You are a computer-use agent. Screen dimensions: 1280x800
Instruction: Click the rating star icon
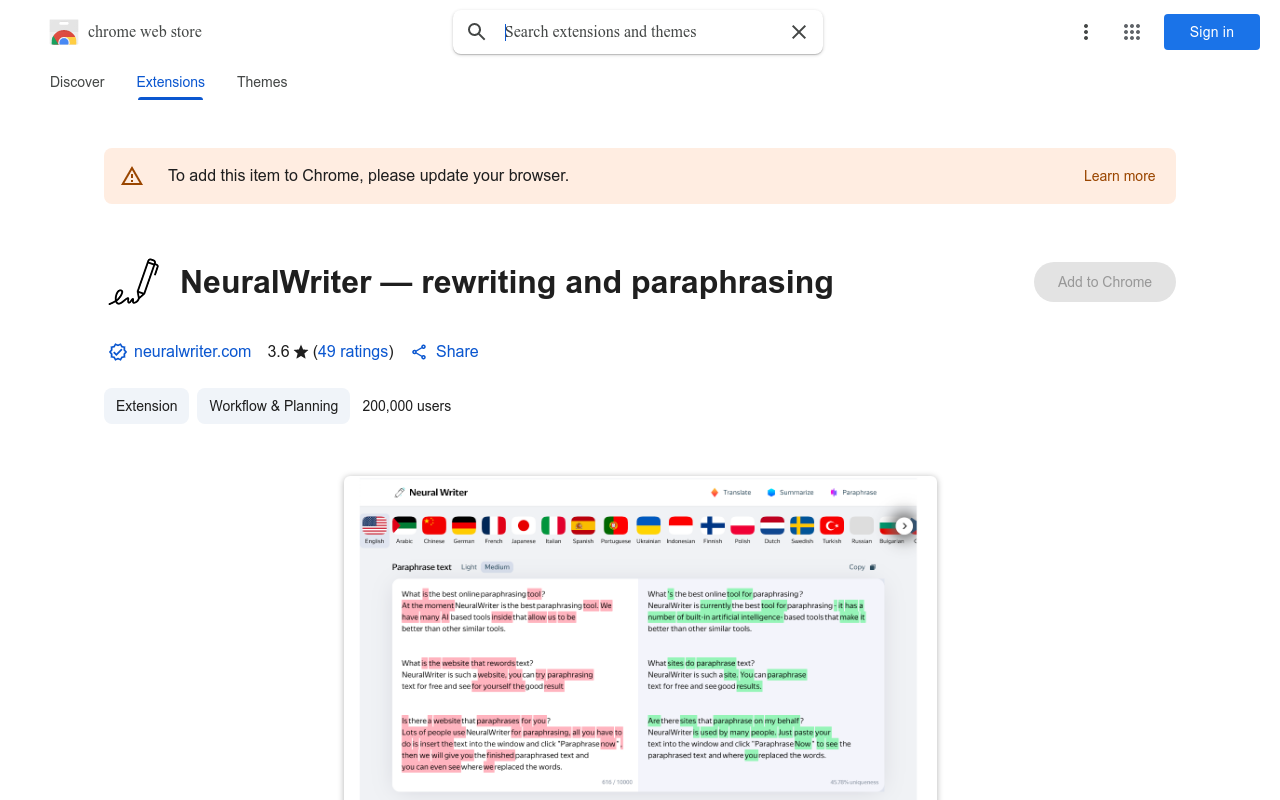tap(301, 352)
